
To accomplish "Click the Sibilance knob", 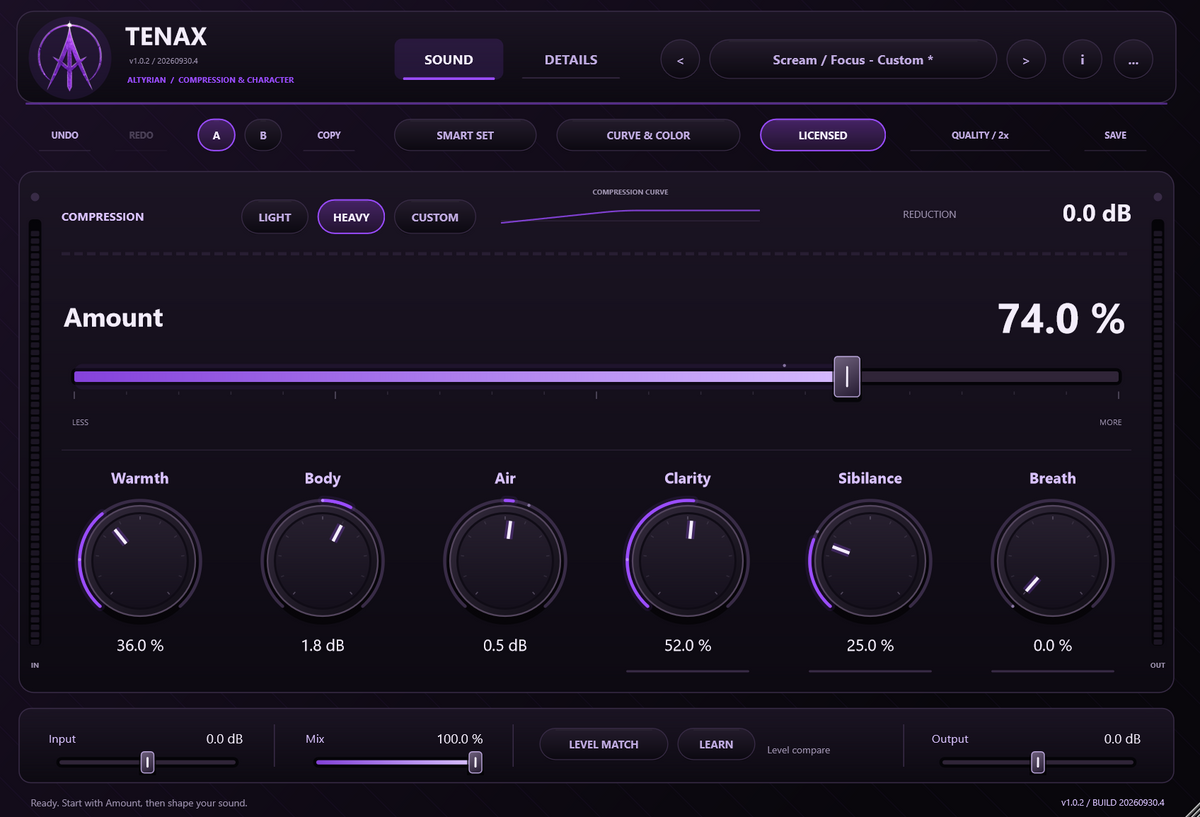I will (x=870, y=558).
